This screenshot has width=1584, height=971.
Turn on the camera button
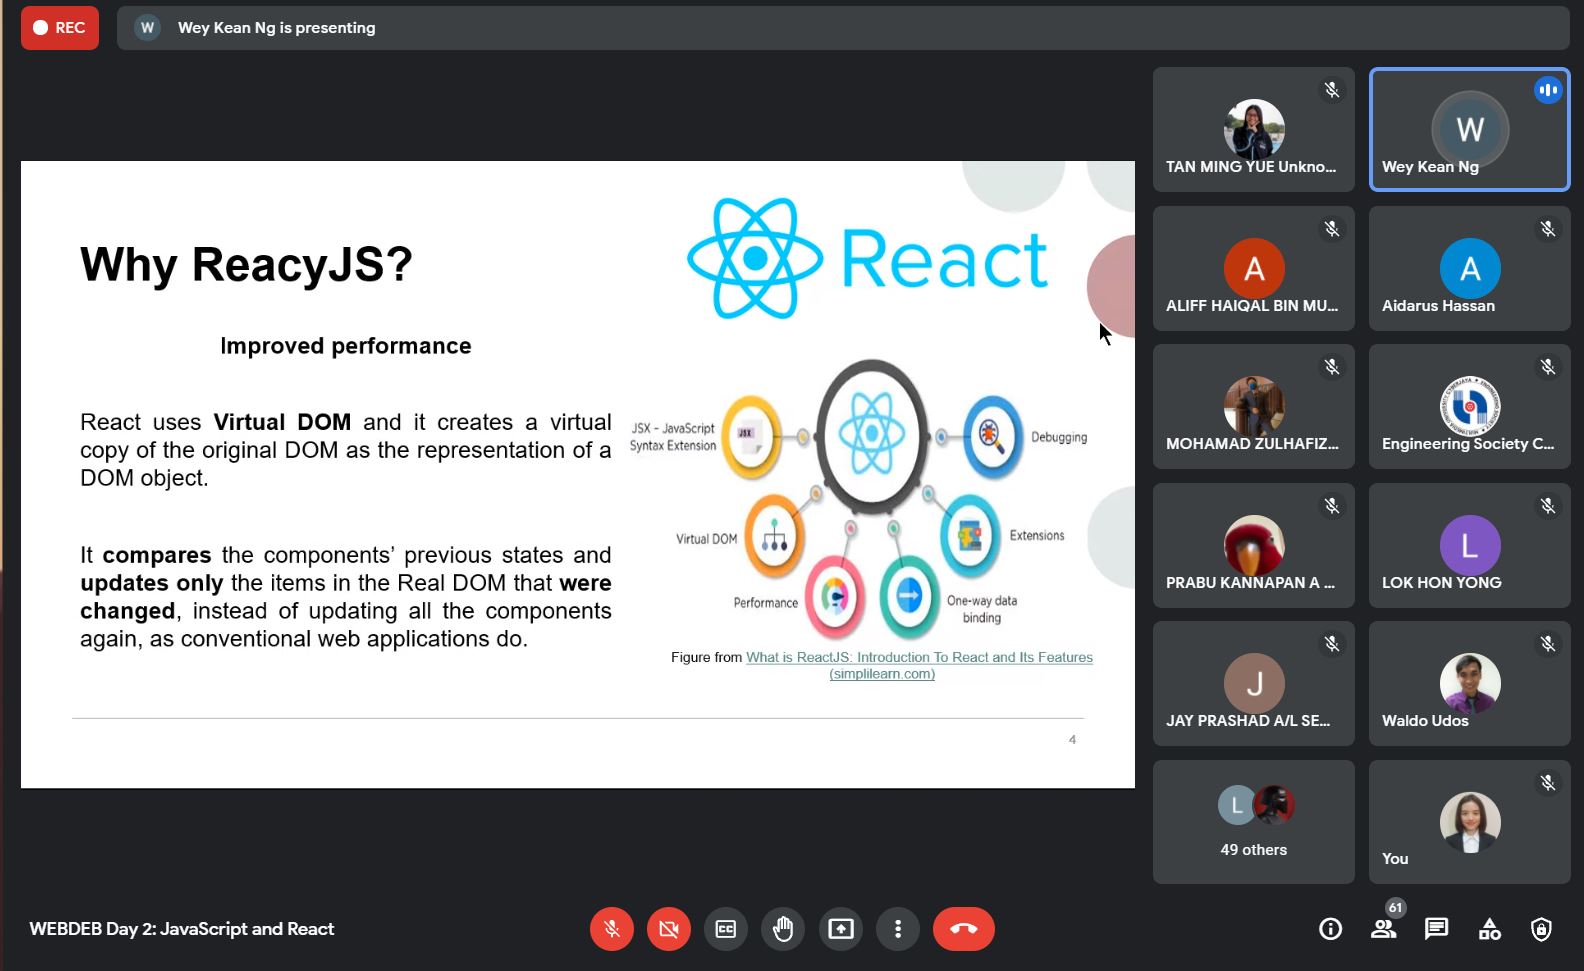(x=669, y=929)
